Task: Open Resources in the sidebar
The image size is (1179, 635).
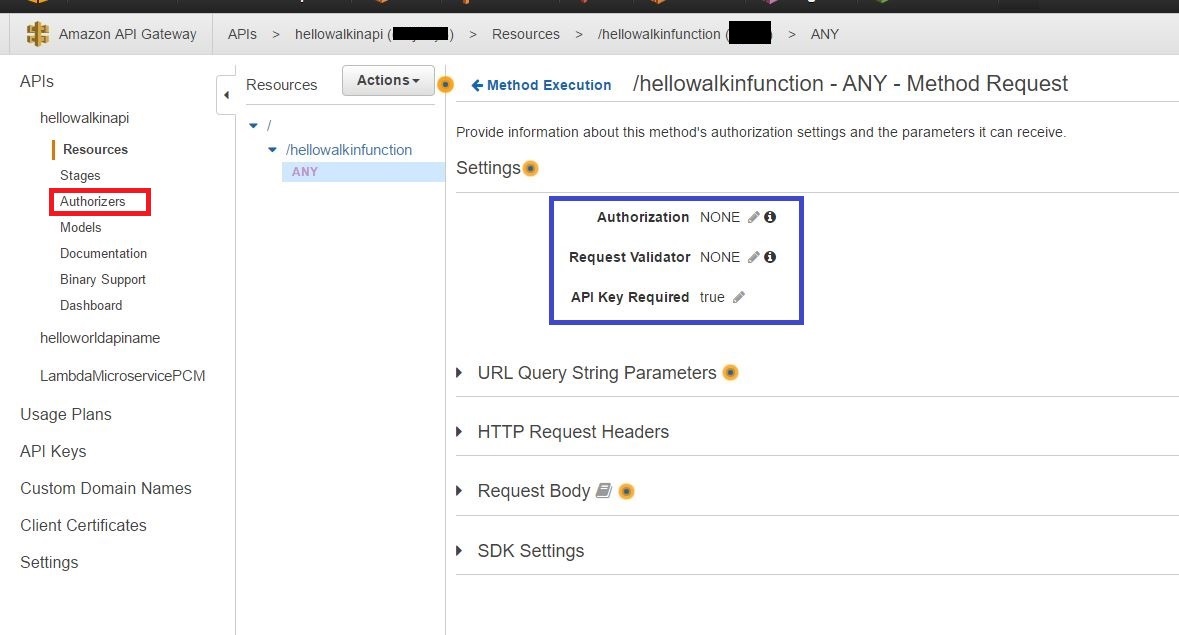Action: pyautogui.click(x=95, y=150)
